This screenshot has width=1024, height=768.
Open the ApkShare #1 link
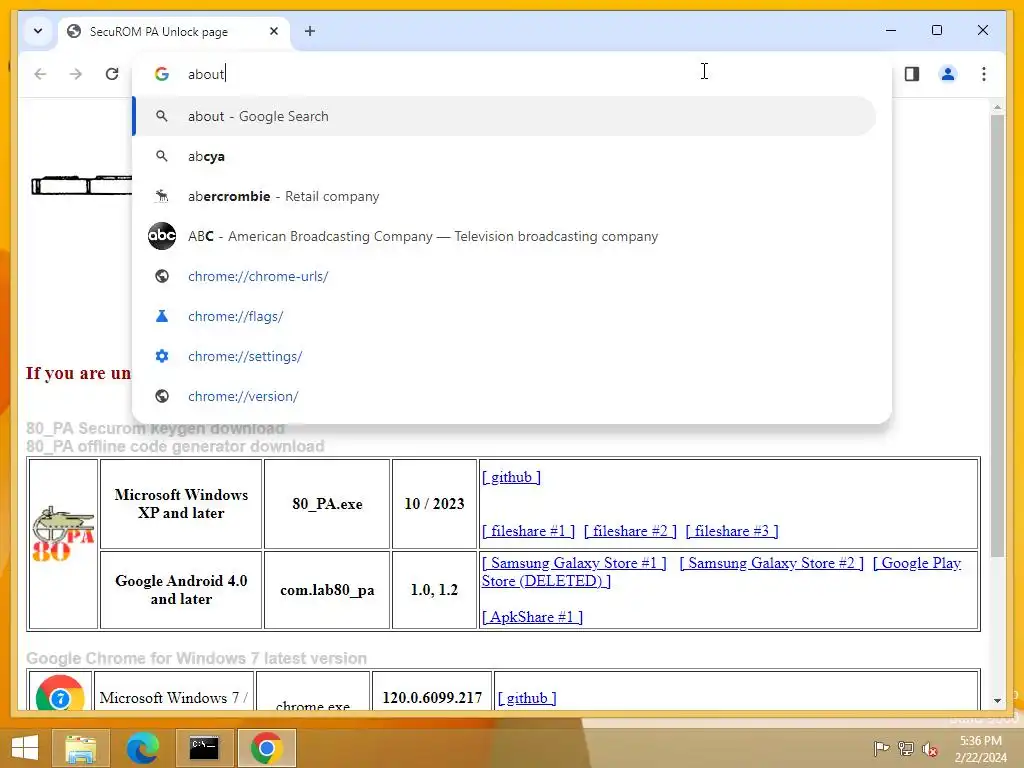pyautogui.click(x=532, y=616)
